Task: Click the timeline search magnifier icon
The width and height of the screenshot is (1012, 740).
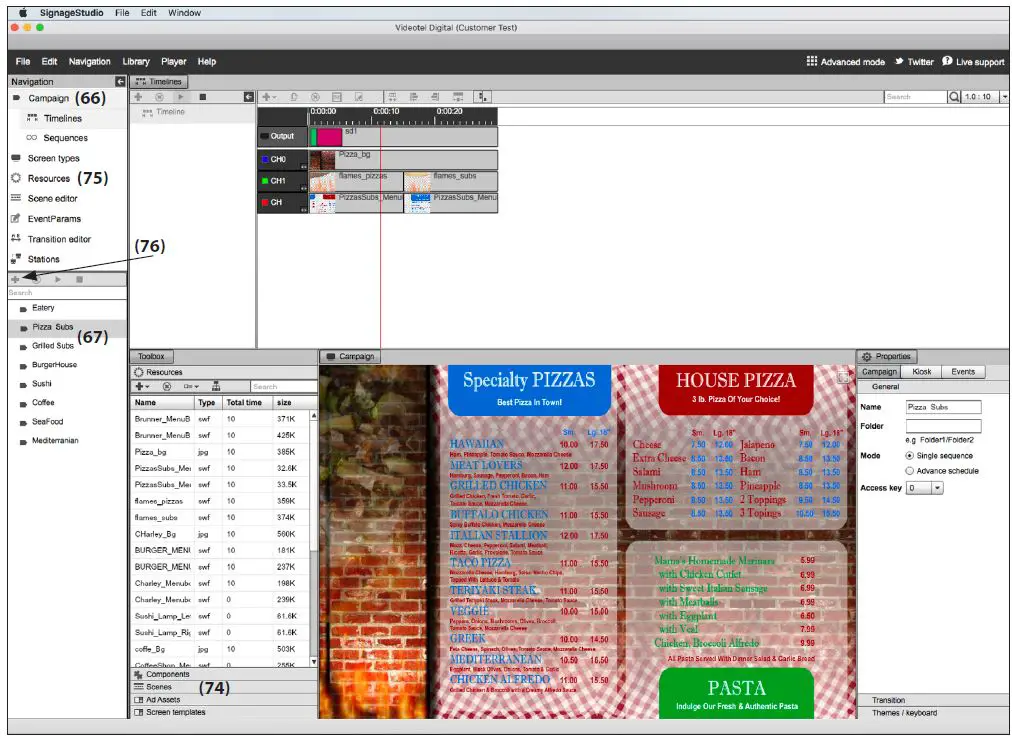Action: pos(954,97)
